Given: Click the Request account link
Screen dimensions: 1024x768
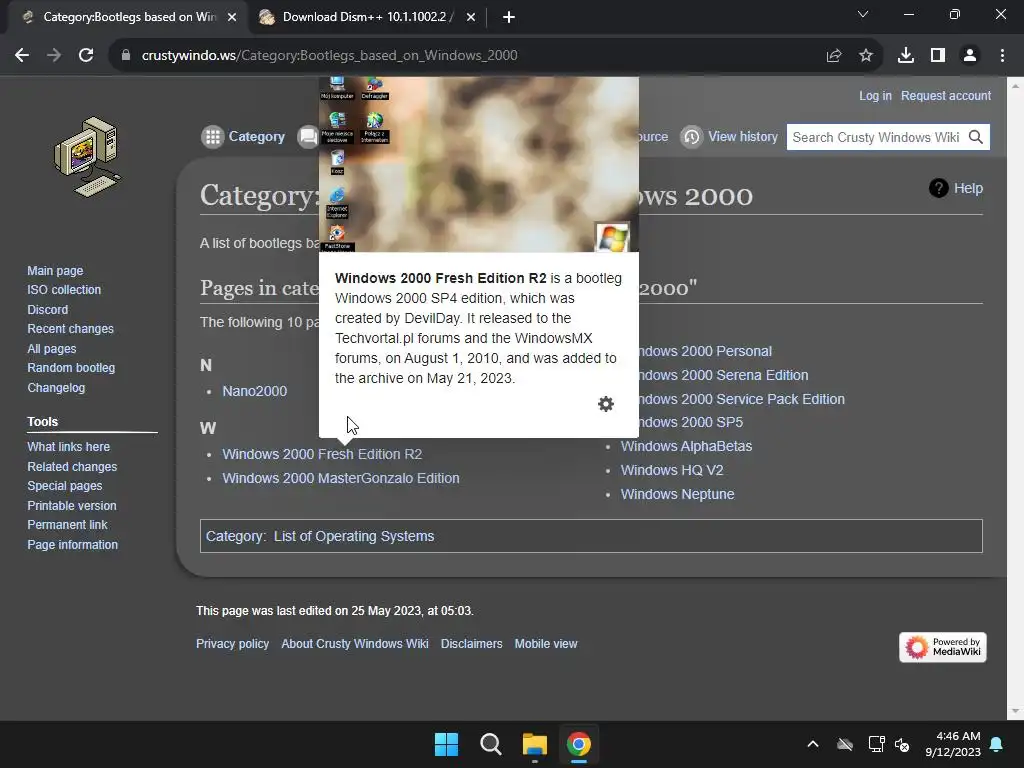Looking at the screenshot, I should (946, 96).
